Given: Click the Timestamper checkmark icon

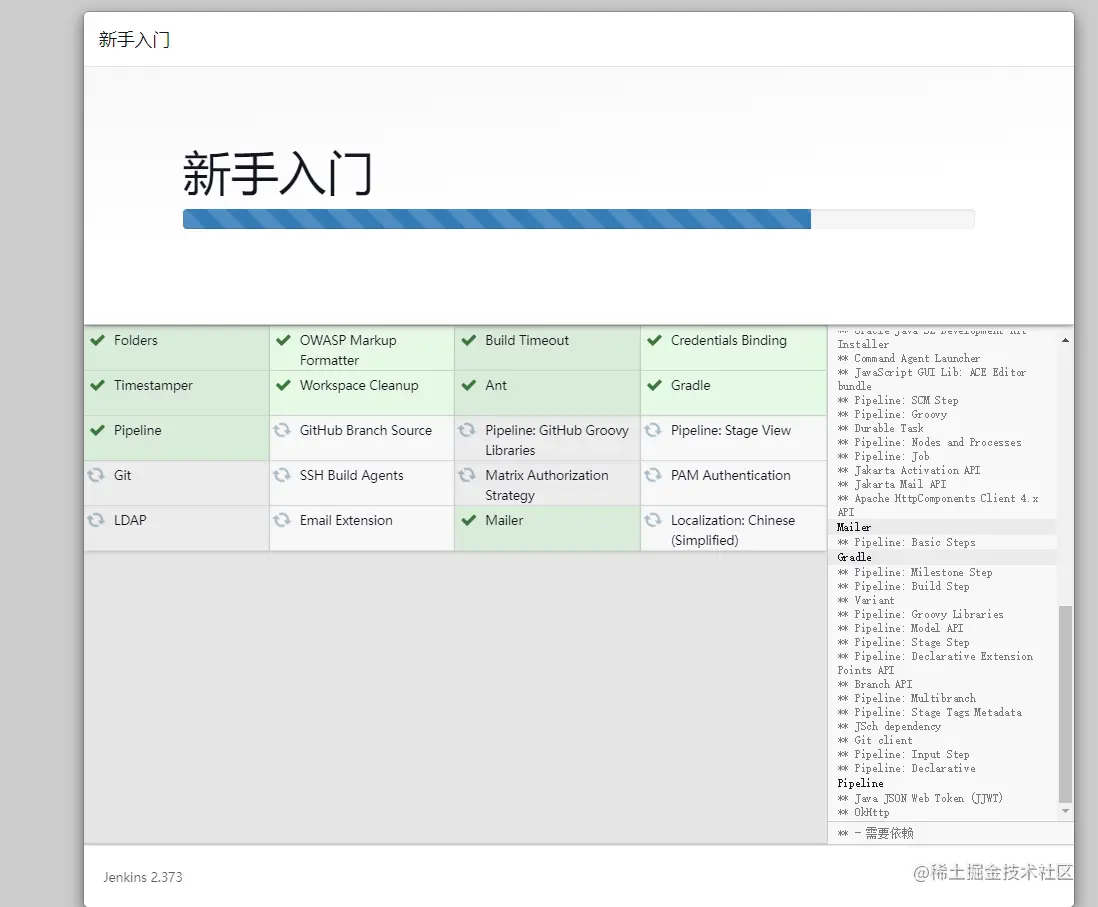Looking at the screenshot, I should coord(97,385).
